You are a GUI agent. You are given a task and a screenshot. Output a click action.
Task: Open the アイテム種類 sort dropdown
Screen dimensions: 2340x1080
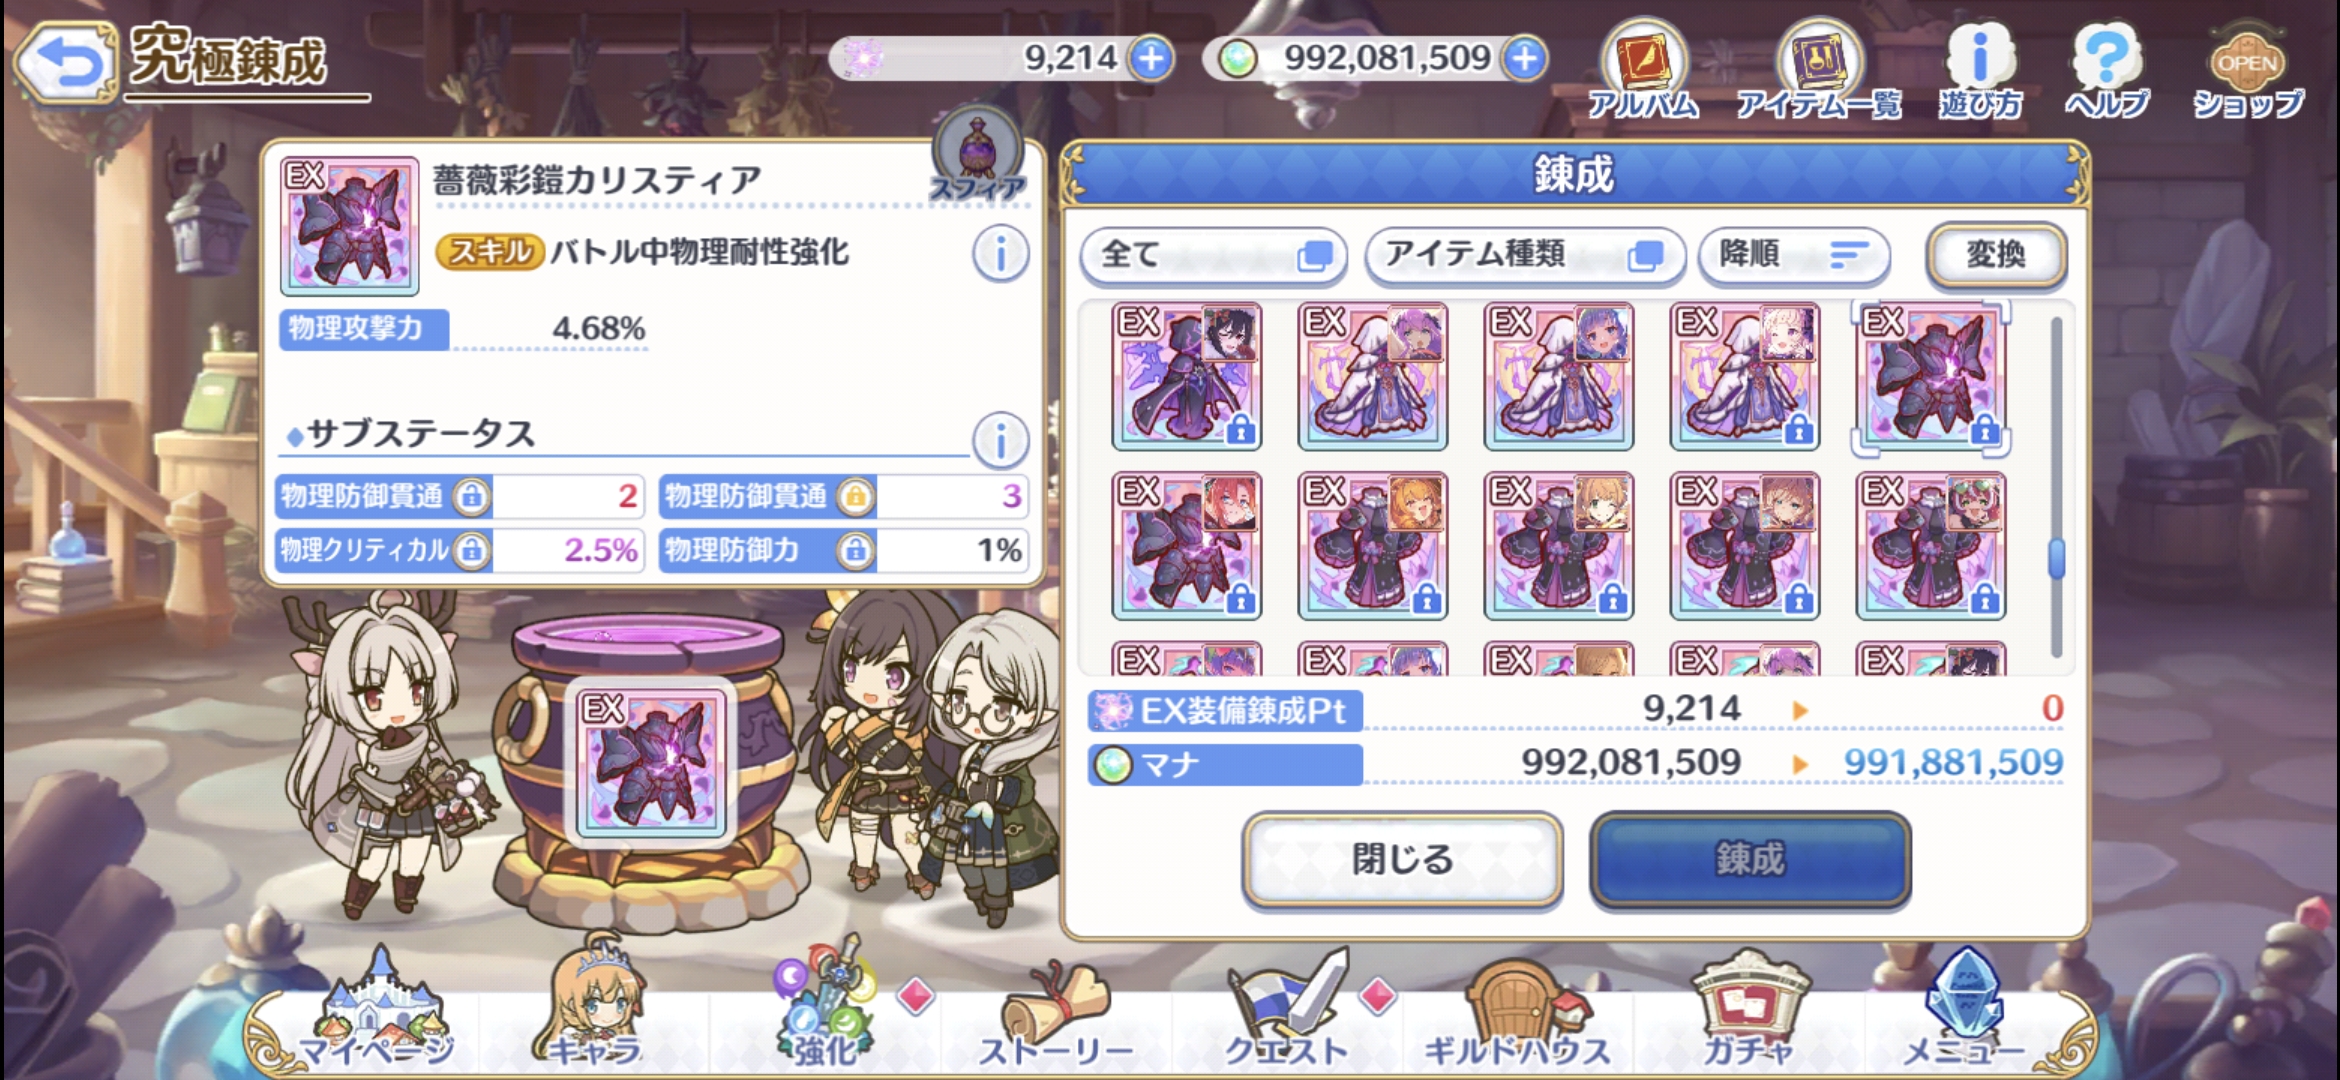pyautogui.click(x=1524, y=255)
